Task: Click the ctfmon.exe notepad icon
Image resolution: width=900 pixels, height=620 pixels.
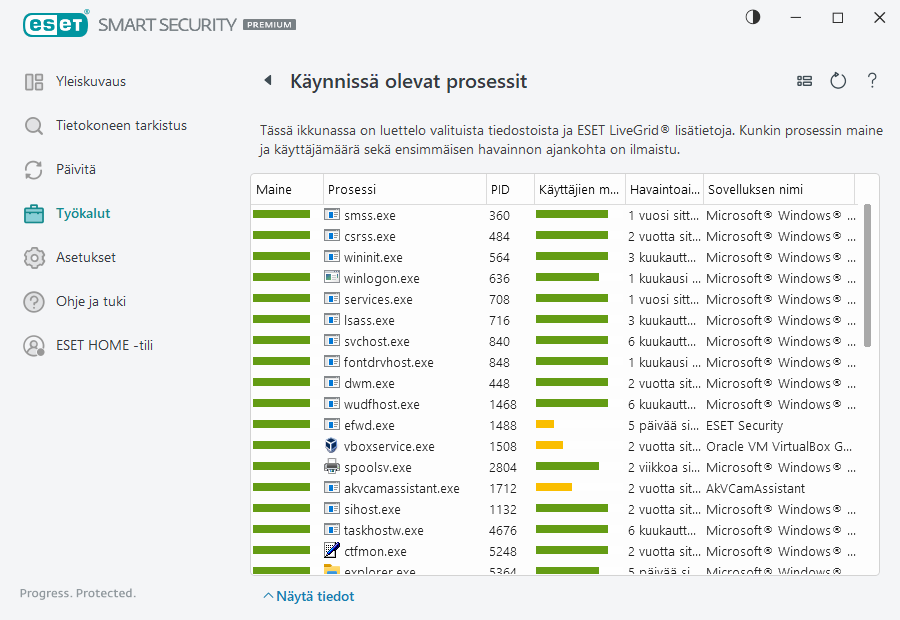Action: (332, 551)
